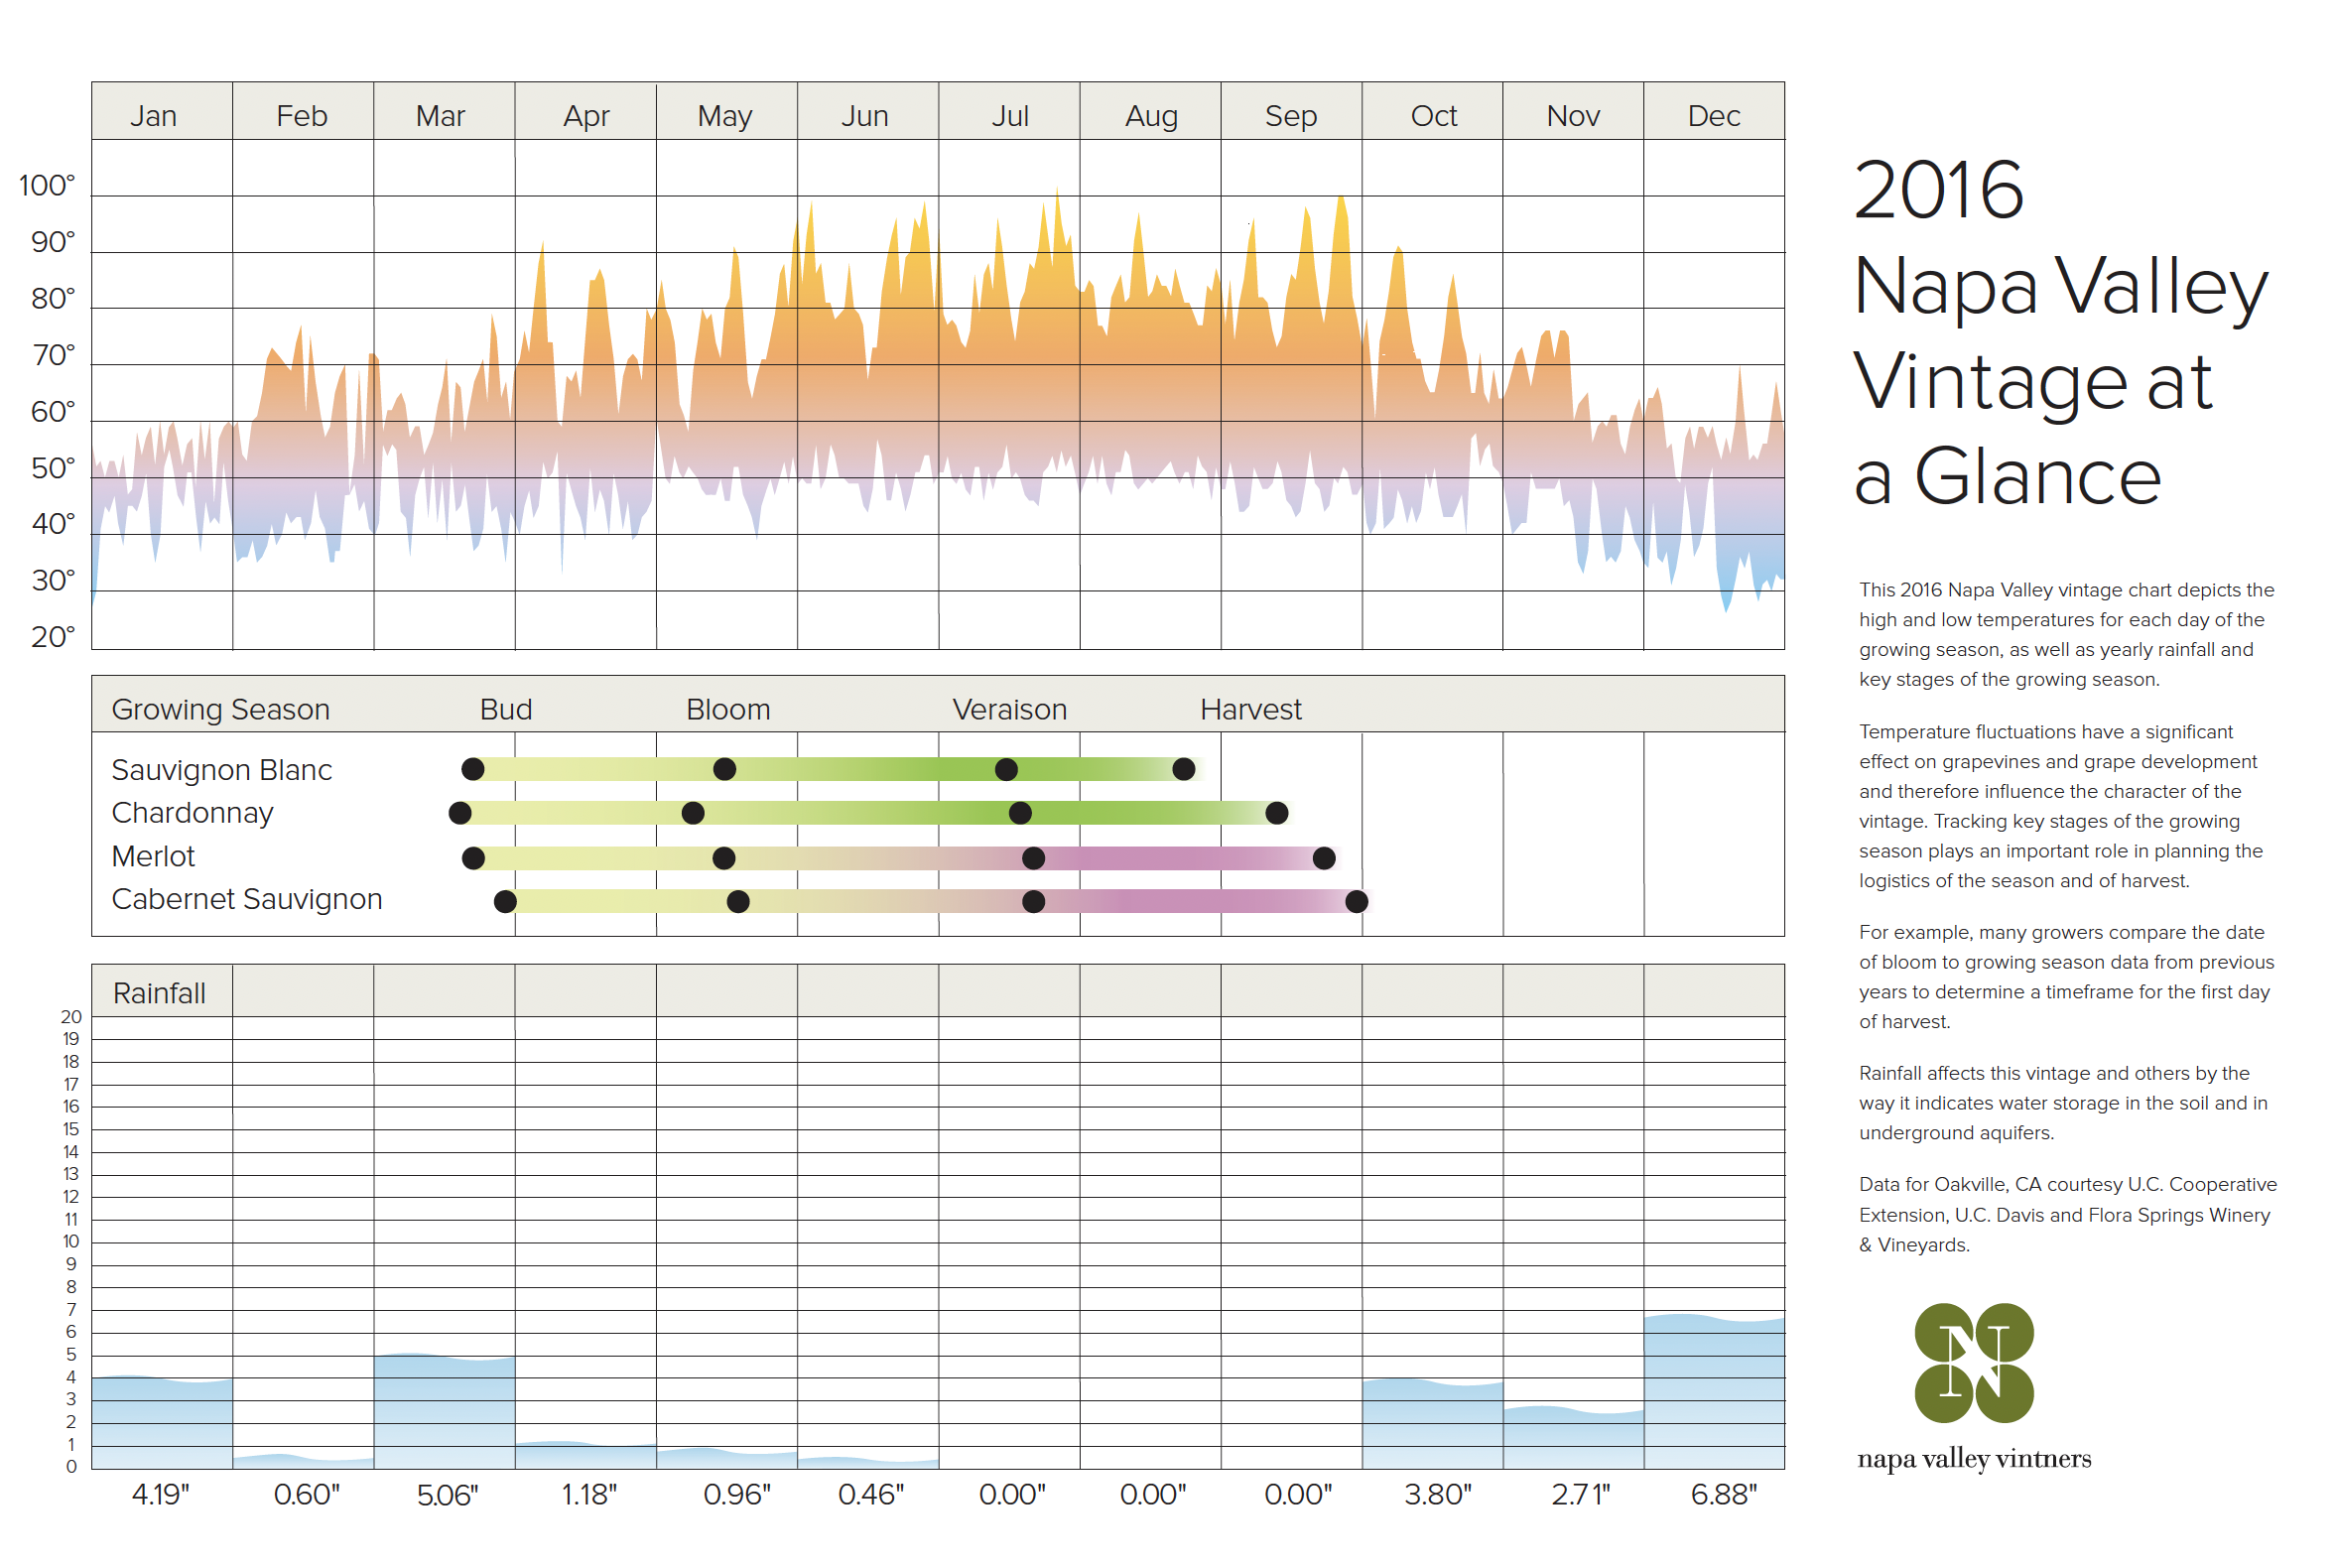Click the Harvest stage label
Screen dimensions: 2336x1568
(1250, 709)
